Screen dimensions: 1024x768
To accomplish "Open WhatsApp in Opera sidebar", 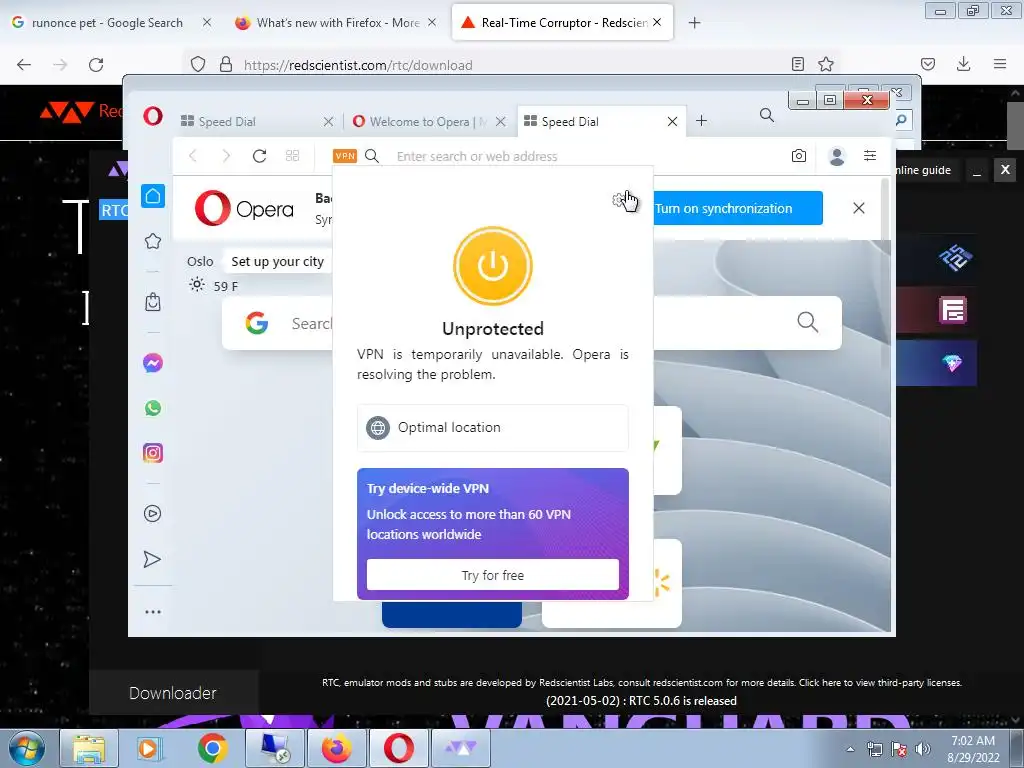I will tap(153, 408).
